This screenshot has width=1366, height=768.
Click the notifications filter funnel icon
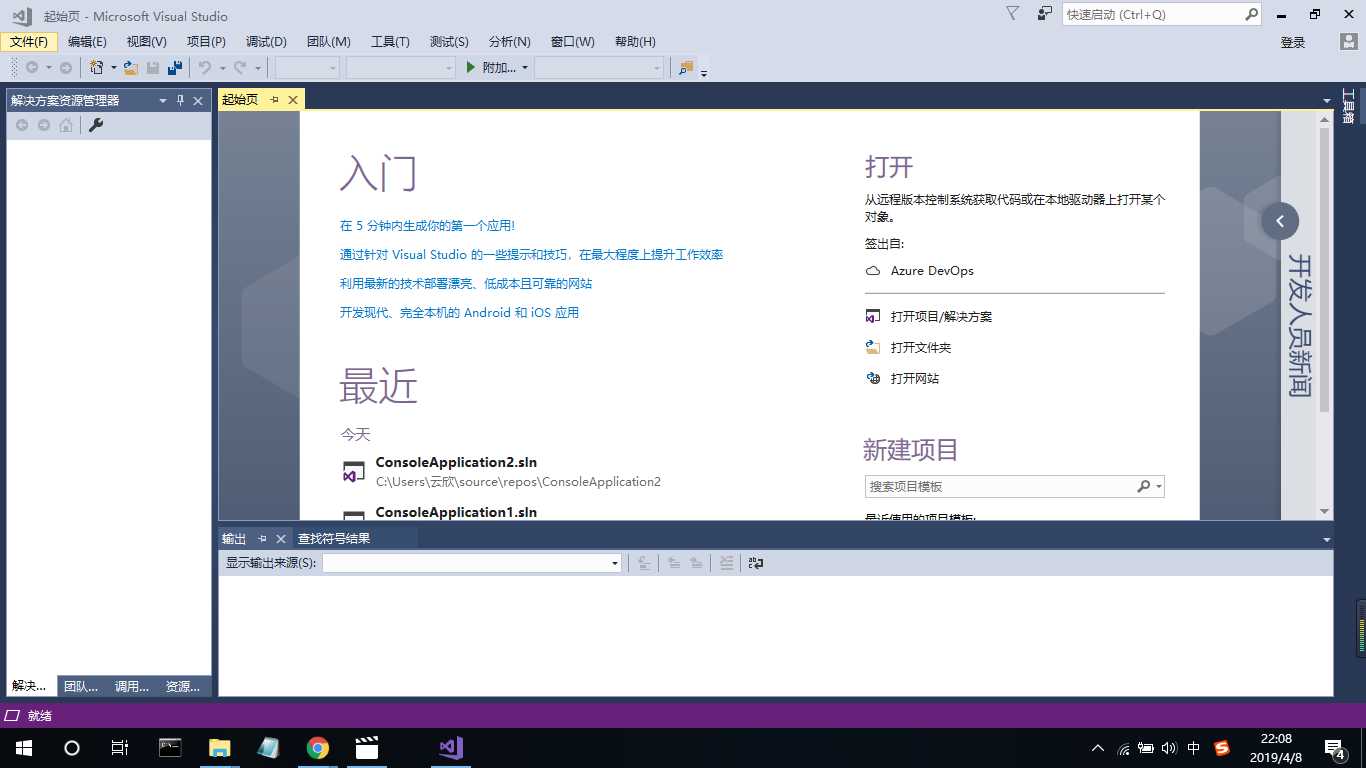[1013, 14]
